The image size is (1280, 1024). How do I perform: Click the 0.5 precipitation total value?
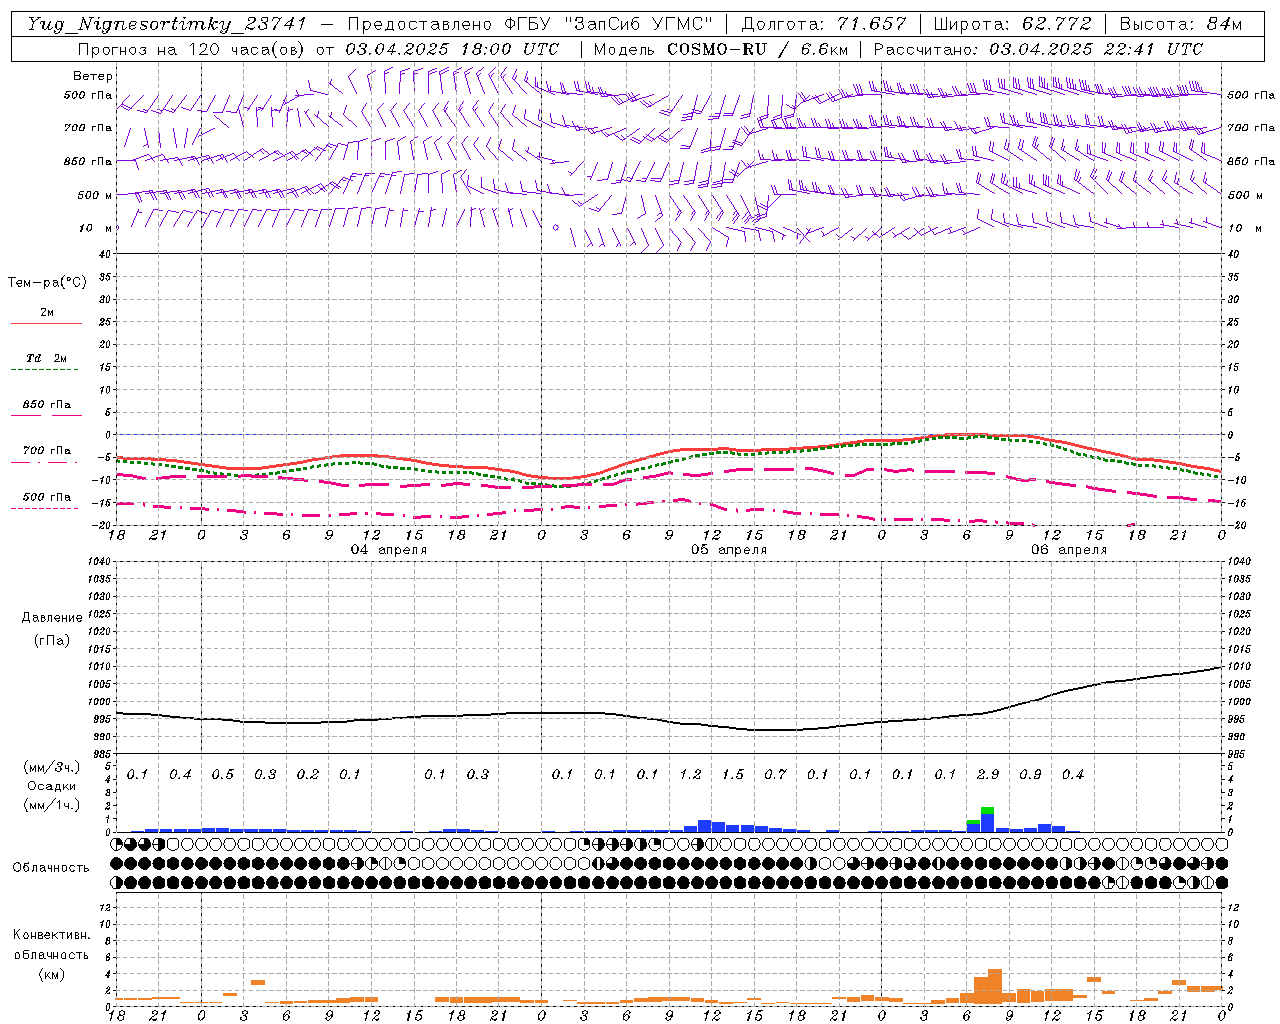(x=223, y=774)
